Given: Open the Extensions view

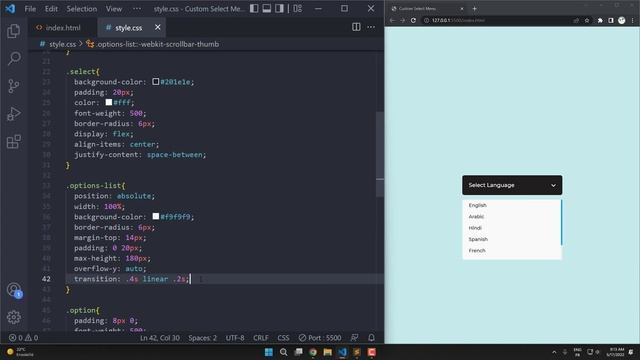Looking at the screenshot, I should (13, 142).
